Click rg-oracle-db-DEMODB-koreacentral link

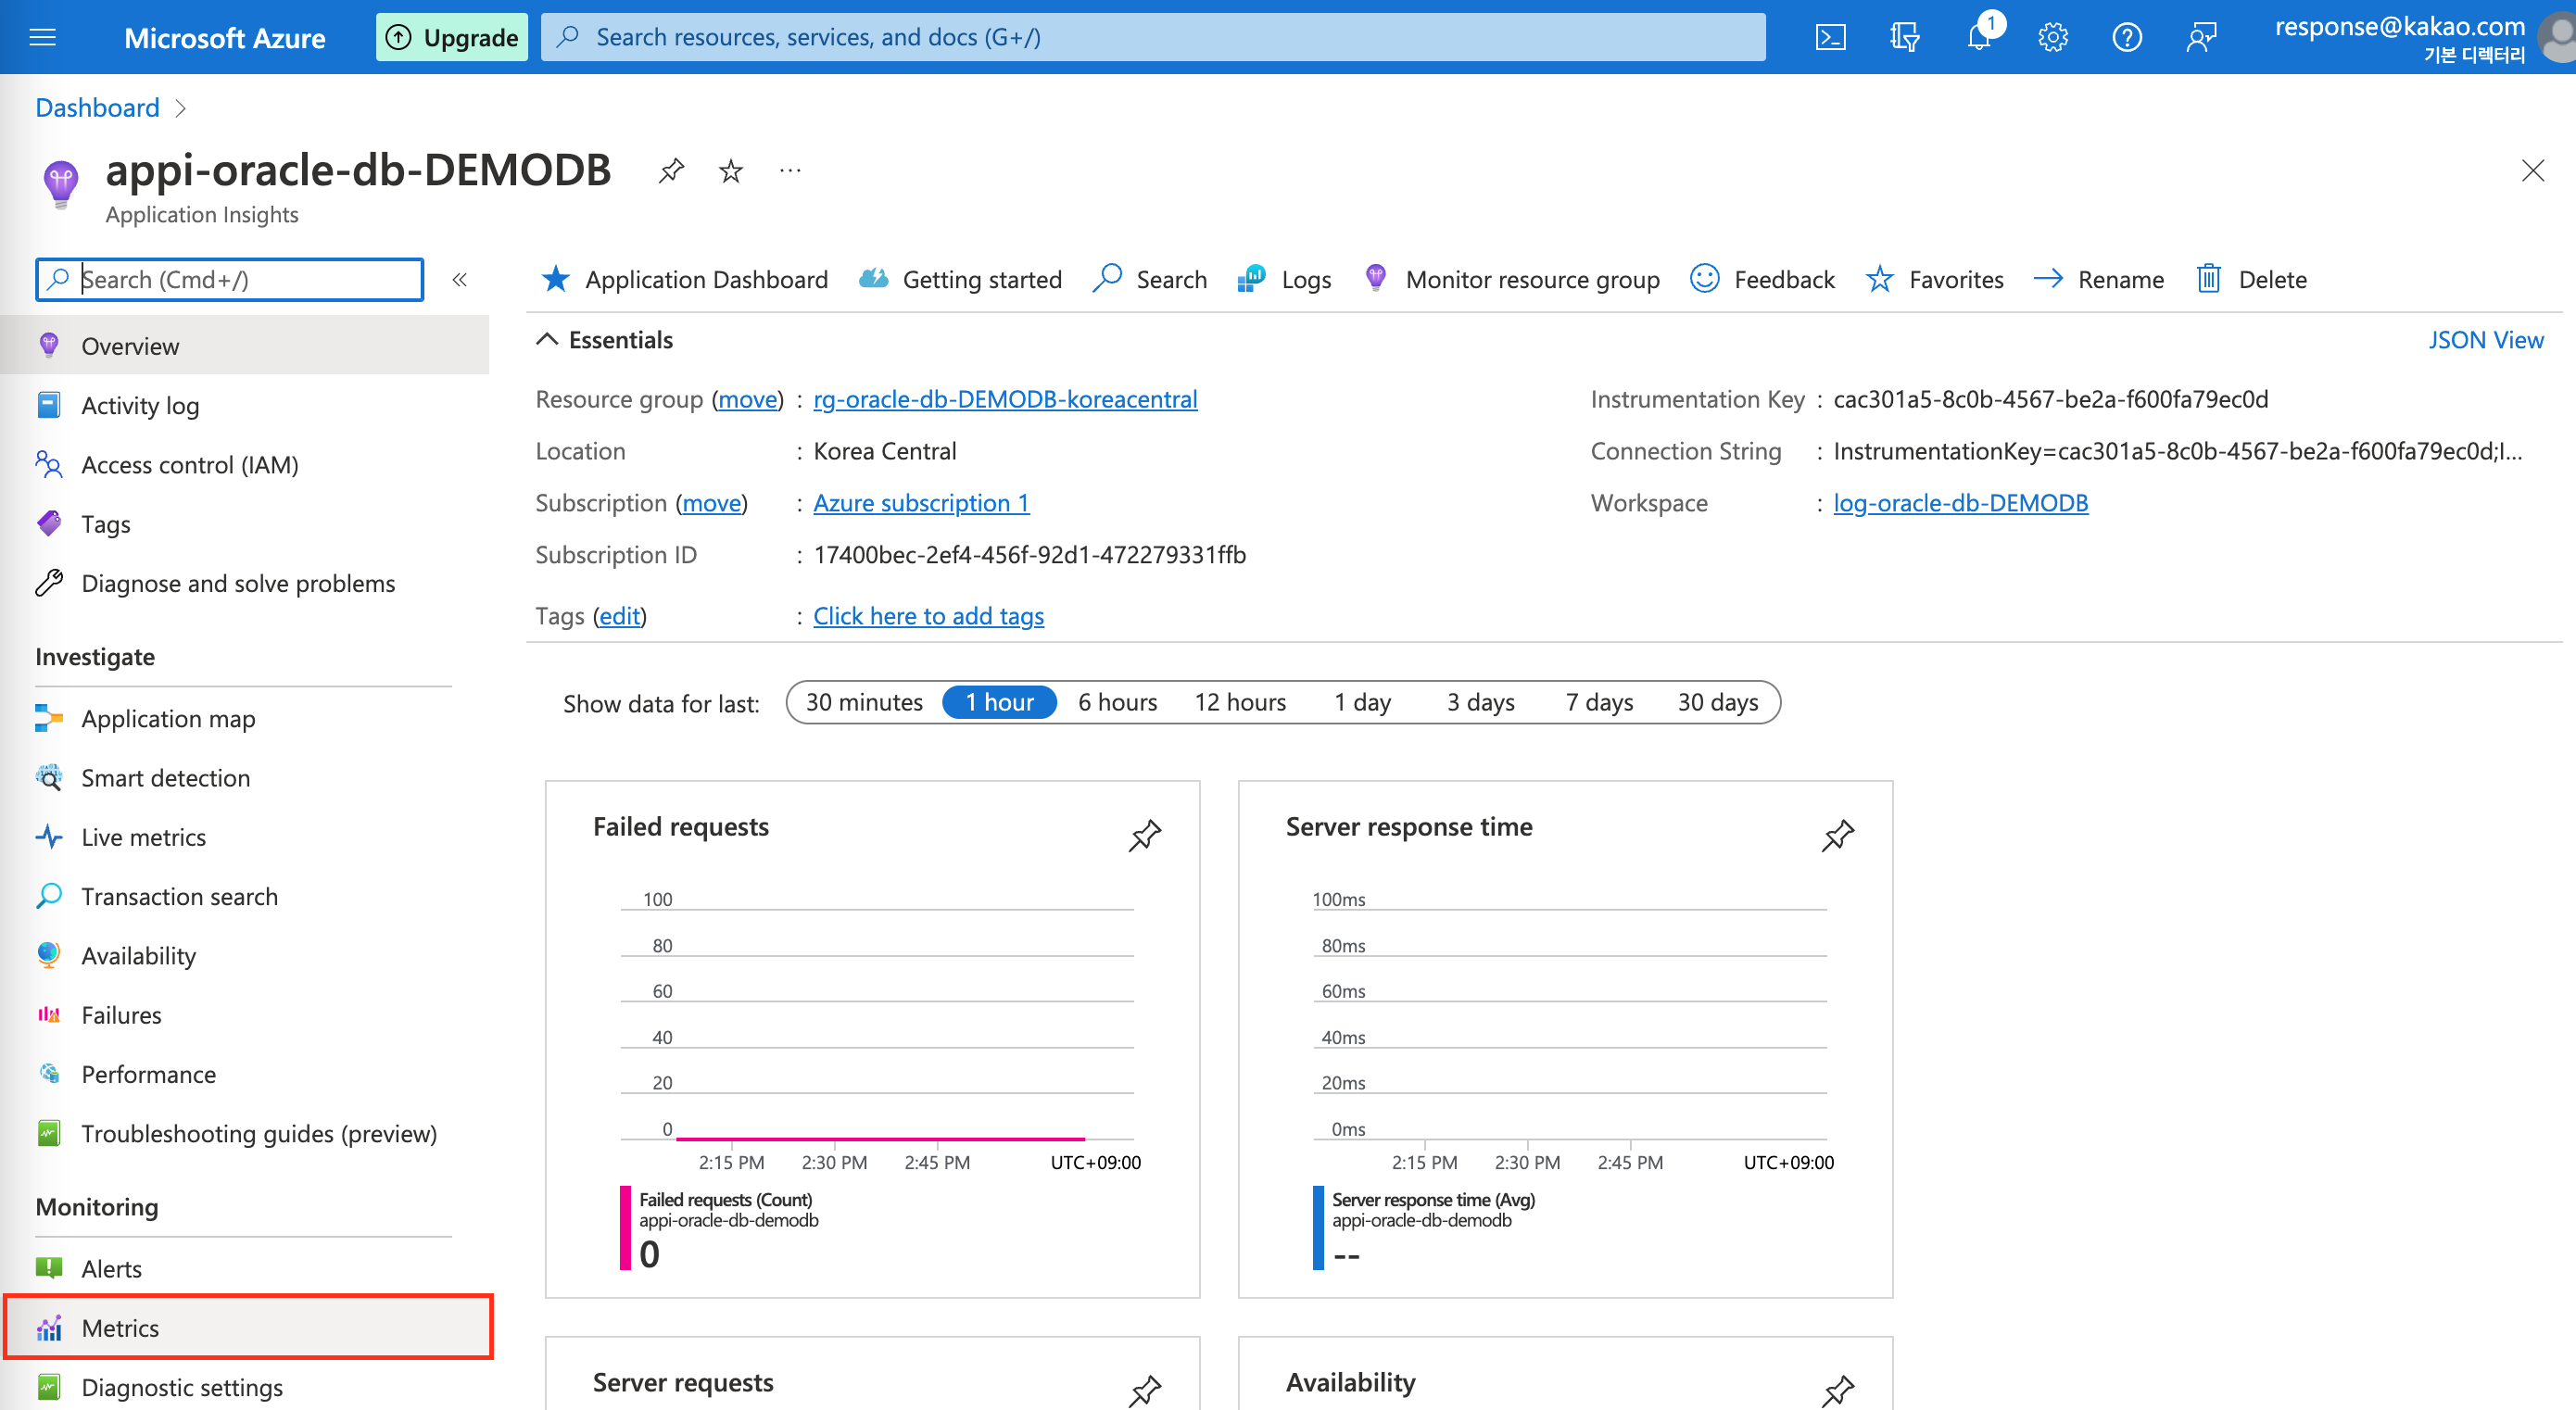click(x=1007, y=397)
